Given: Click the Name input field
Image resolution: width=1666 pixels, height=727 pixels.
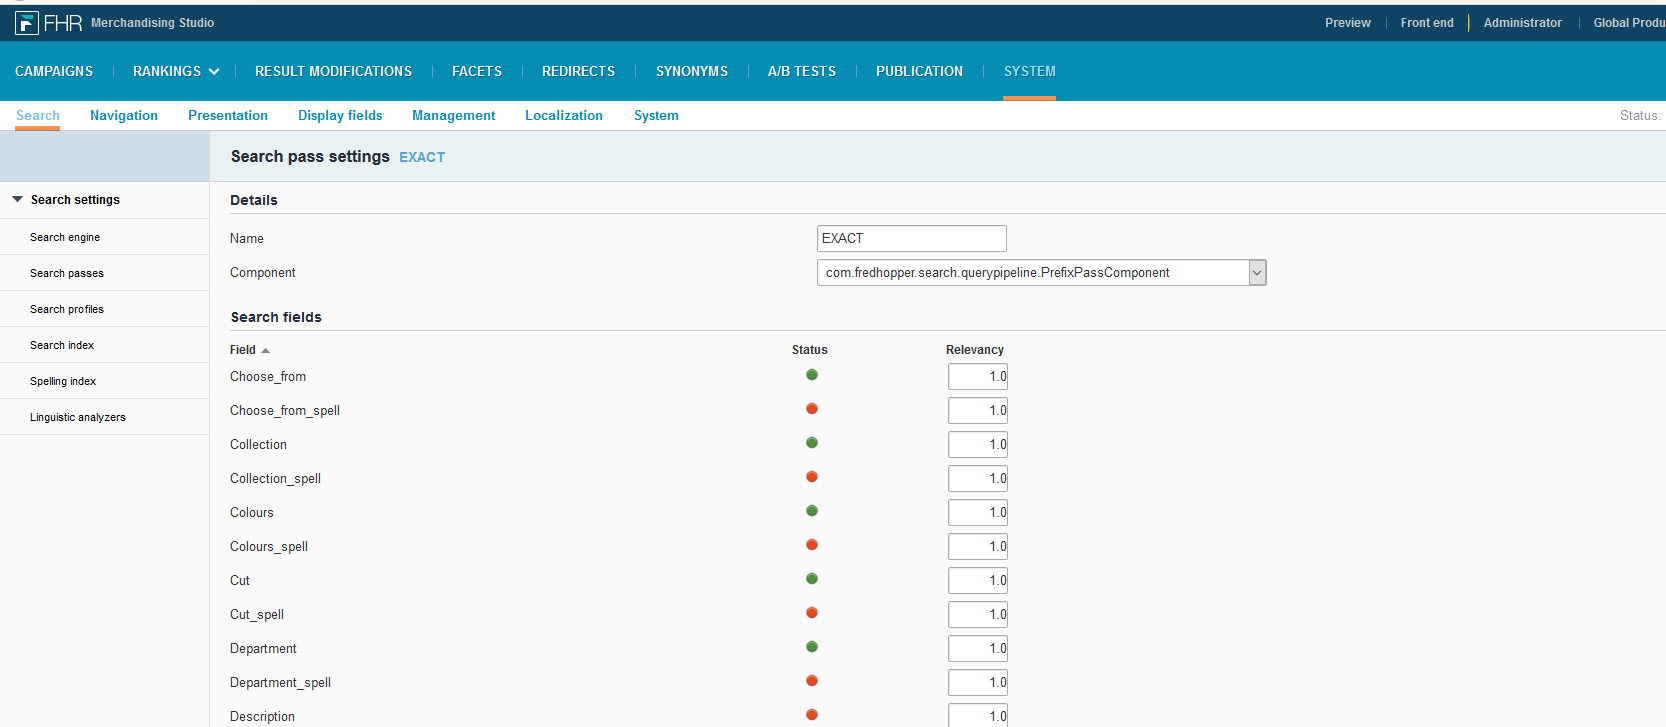Looking at the screenshot, I should click(x=912, y=238).
